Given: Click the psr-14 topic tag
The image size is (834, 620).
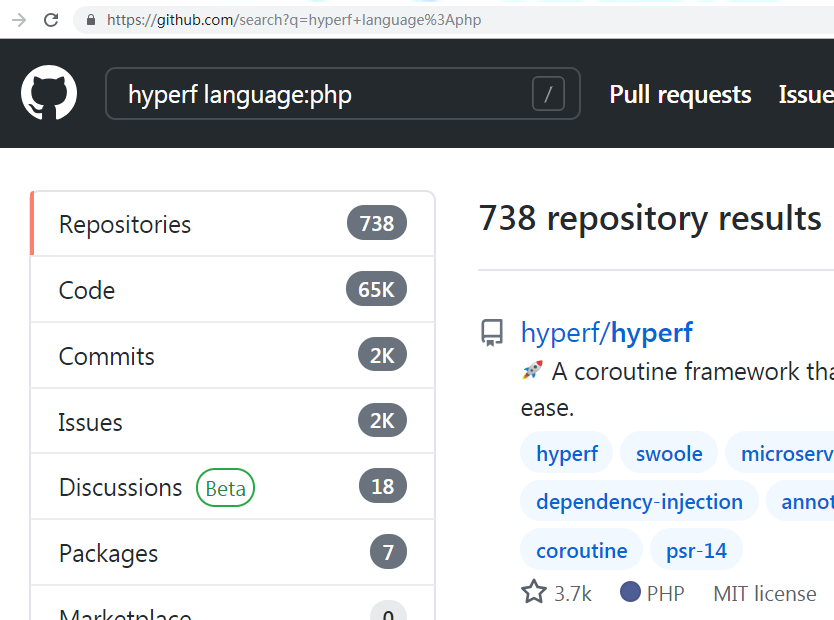Looking at the screenshot, I should (x=696, y=550).
